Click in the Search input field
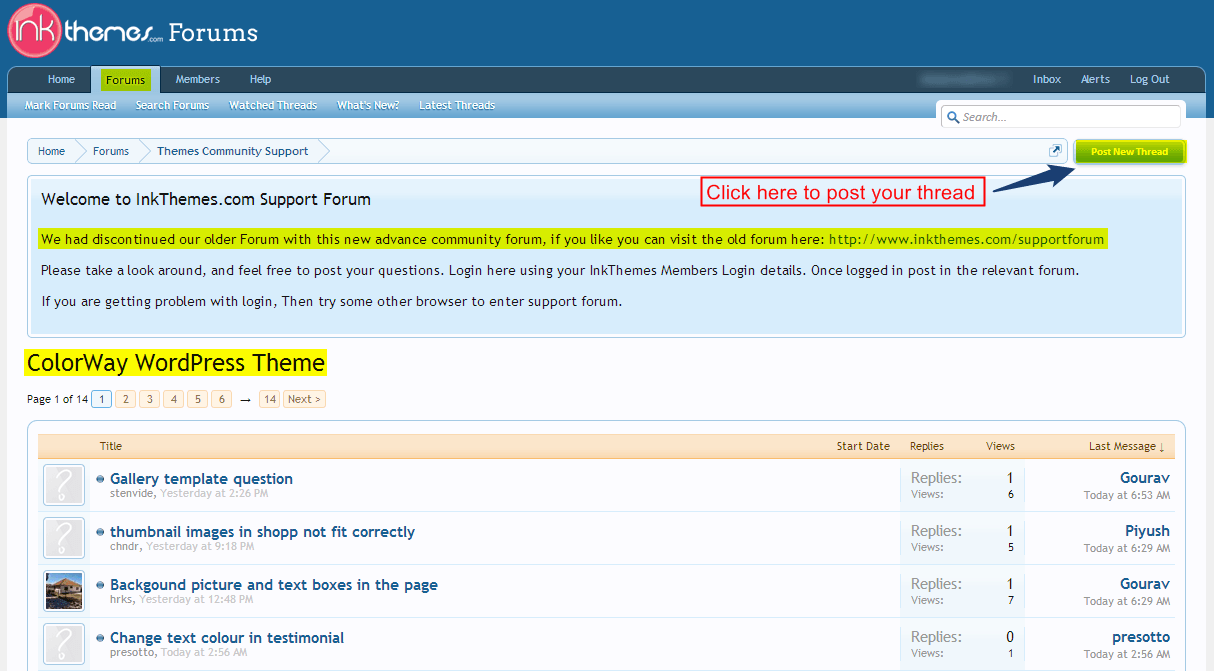Viewport: 1214px width, 671px height. pyautogui.click(x=1061, y=117)
